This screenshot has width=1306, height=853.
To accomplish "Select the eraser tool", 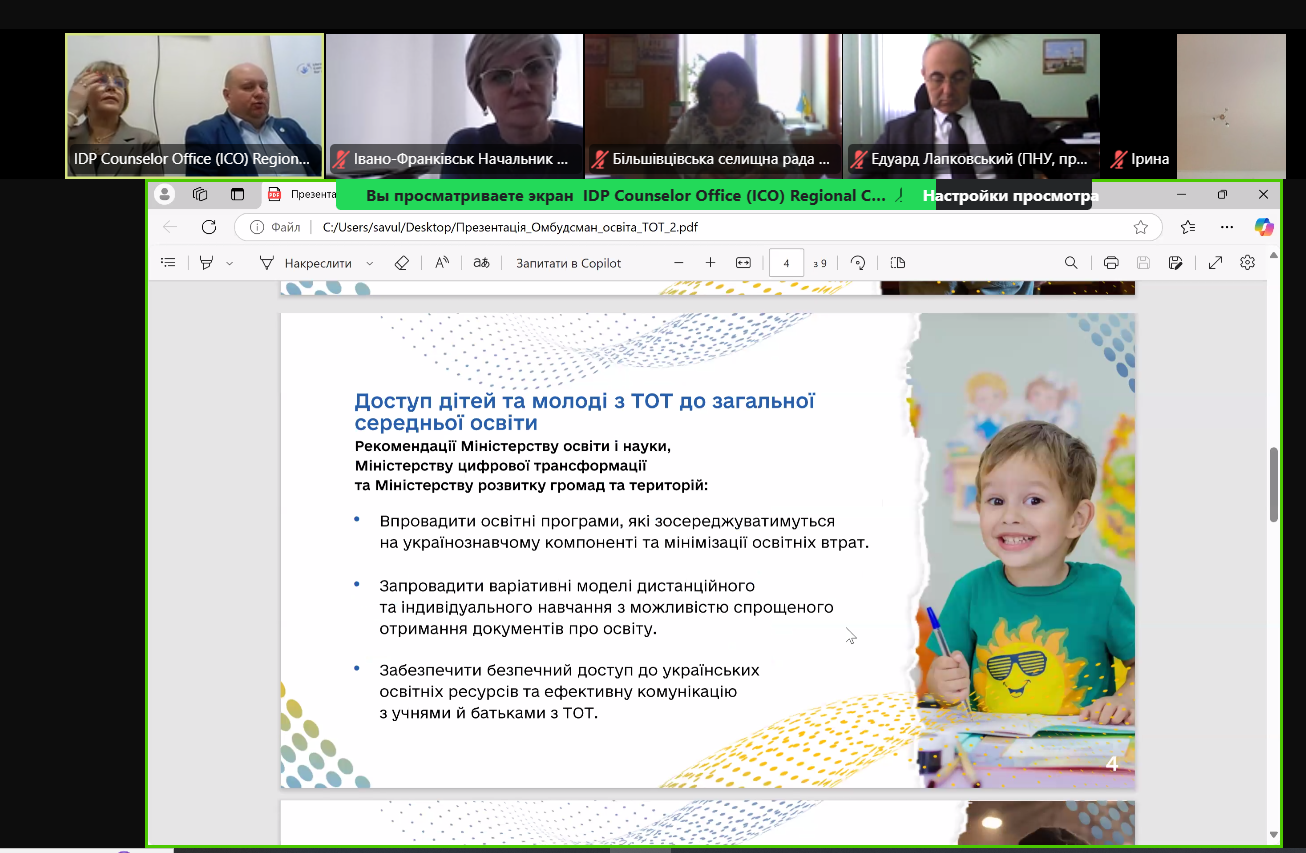I will pos(401,263).
